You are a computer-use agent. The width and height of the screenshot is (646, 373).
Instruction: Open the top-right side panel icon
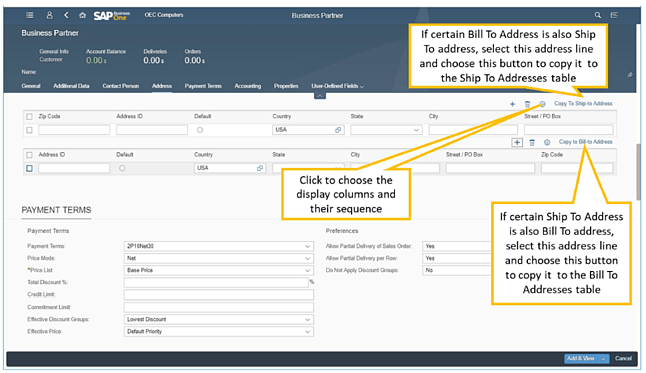click(614, 15)
